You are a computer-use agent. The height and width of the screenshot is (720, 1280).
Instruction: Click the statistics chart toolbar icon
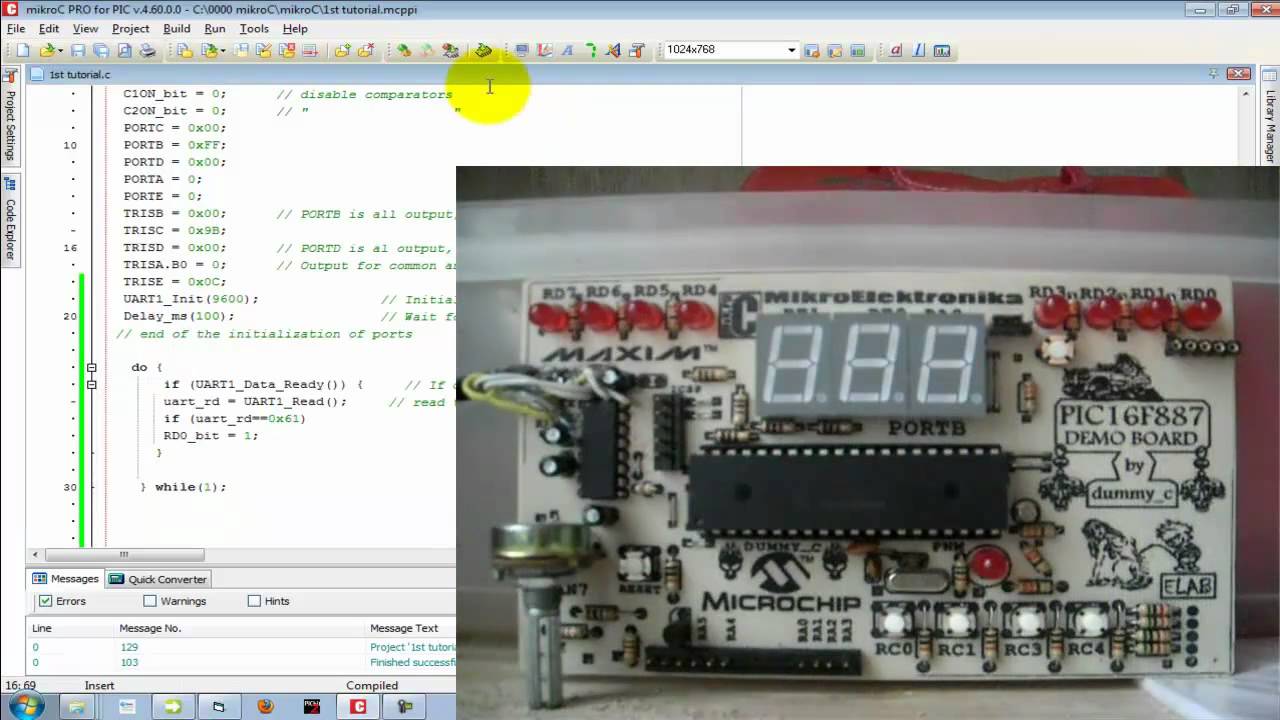pyautogui.click(x=942, y=50)
